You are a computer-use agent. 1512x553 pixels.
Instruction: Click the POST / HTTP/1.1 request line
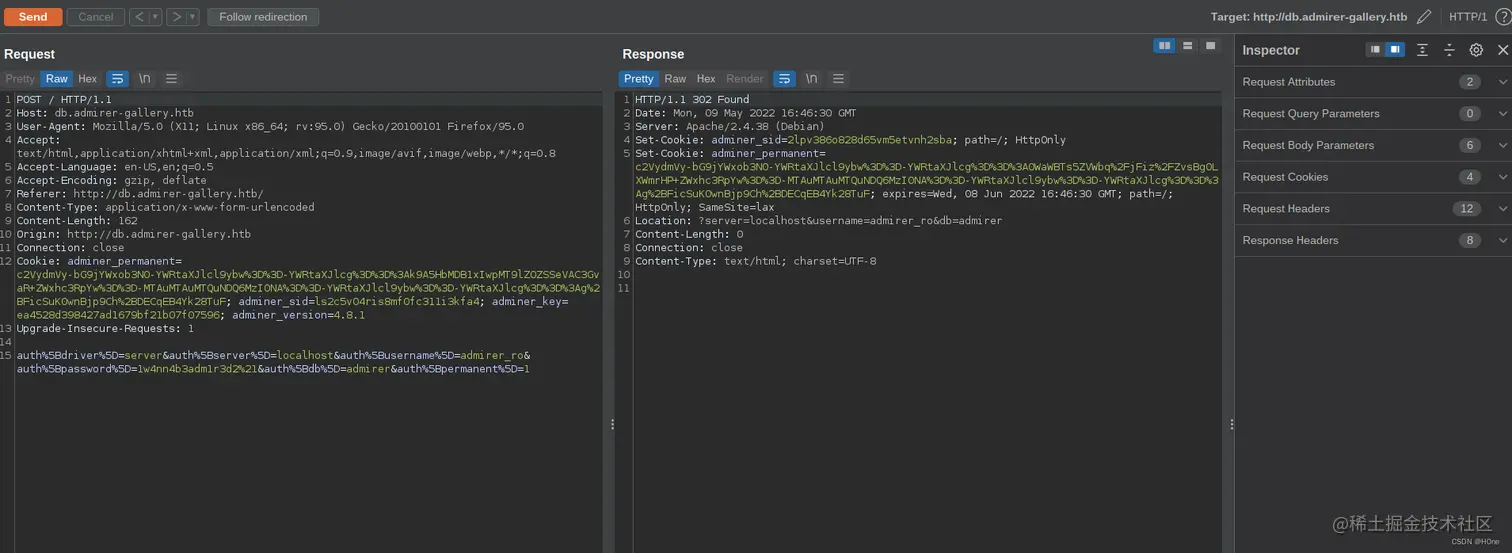click(64, 100)
